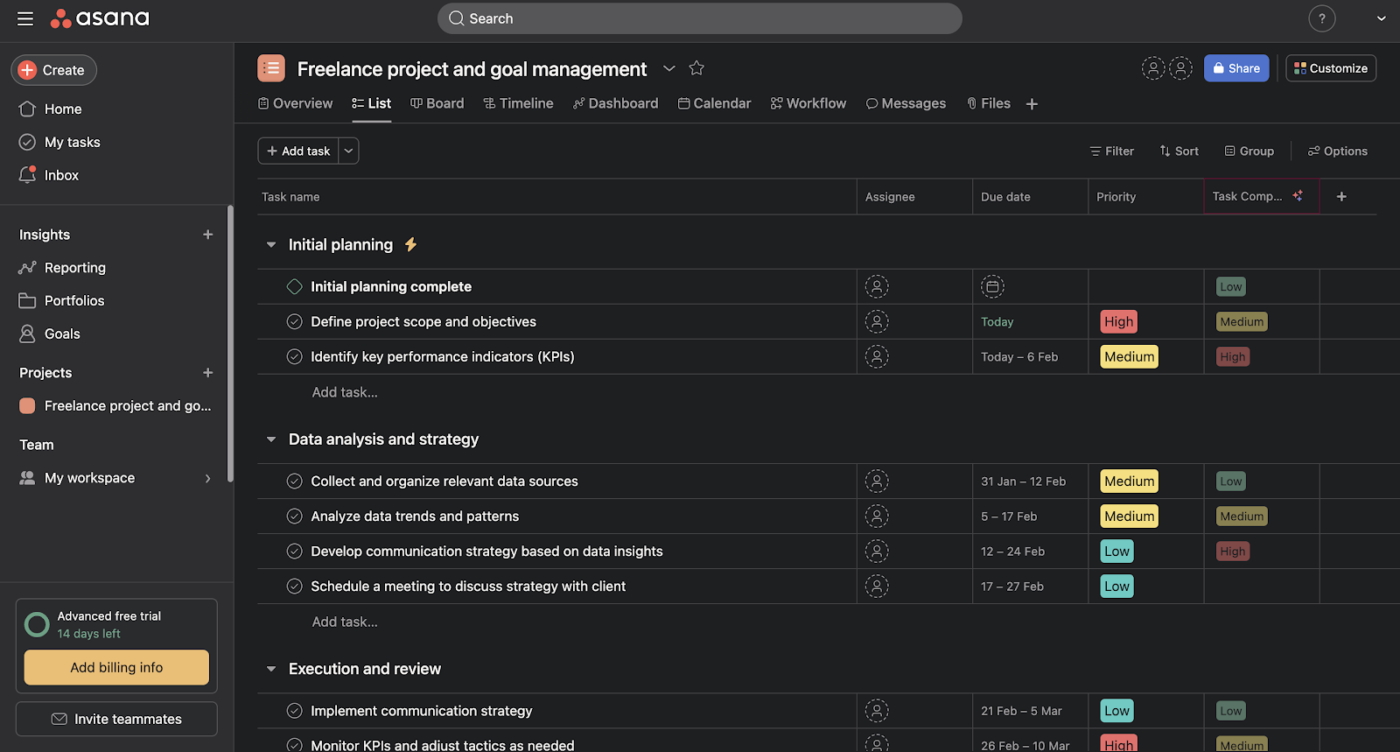Switch to the Calendar tab
The width and height of the screenshot is (1400, 752).
coord(714,103)
